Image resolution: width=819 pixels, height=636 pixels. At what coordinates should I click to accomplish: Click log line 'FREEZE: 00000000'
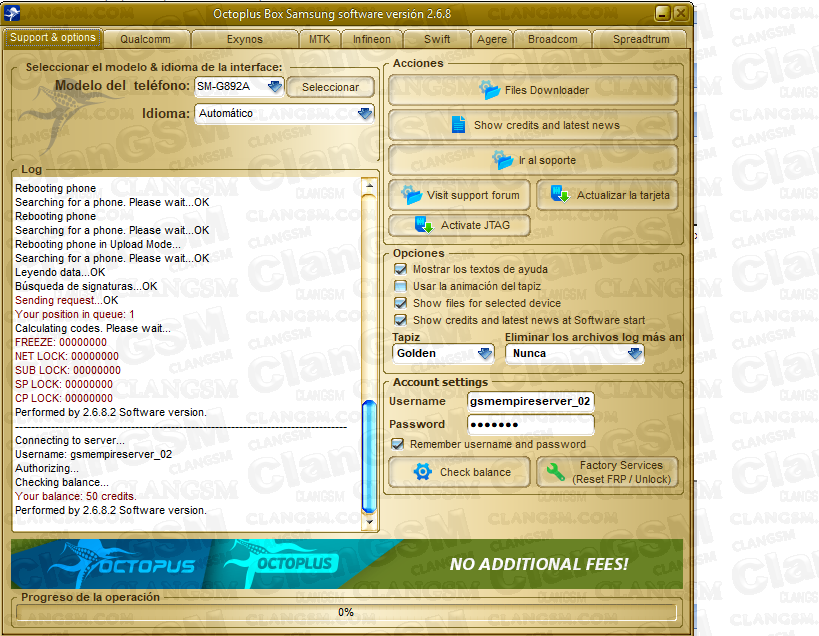coord(61,342)
